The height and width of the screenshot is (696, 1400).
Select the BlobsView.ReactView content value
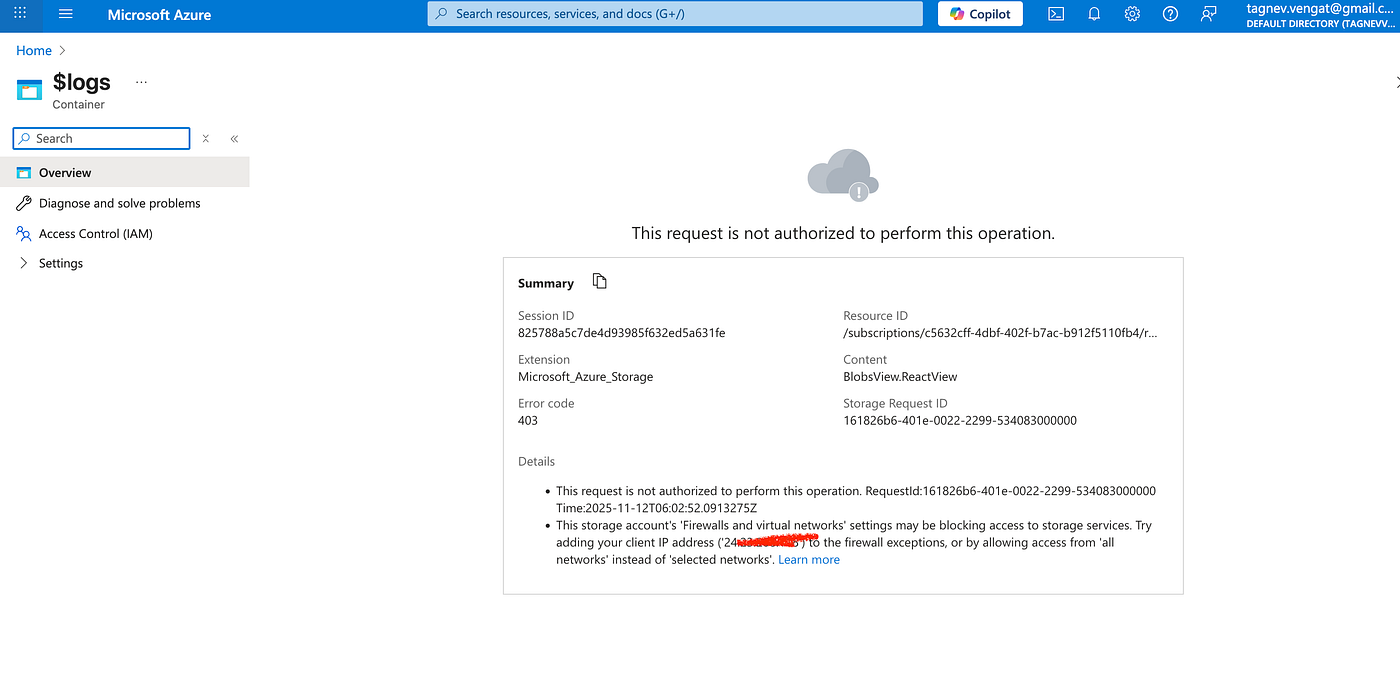click(900, 377)
